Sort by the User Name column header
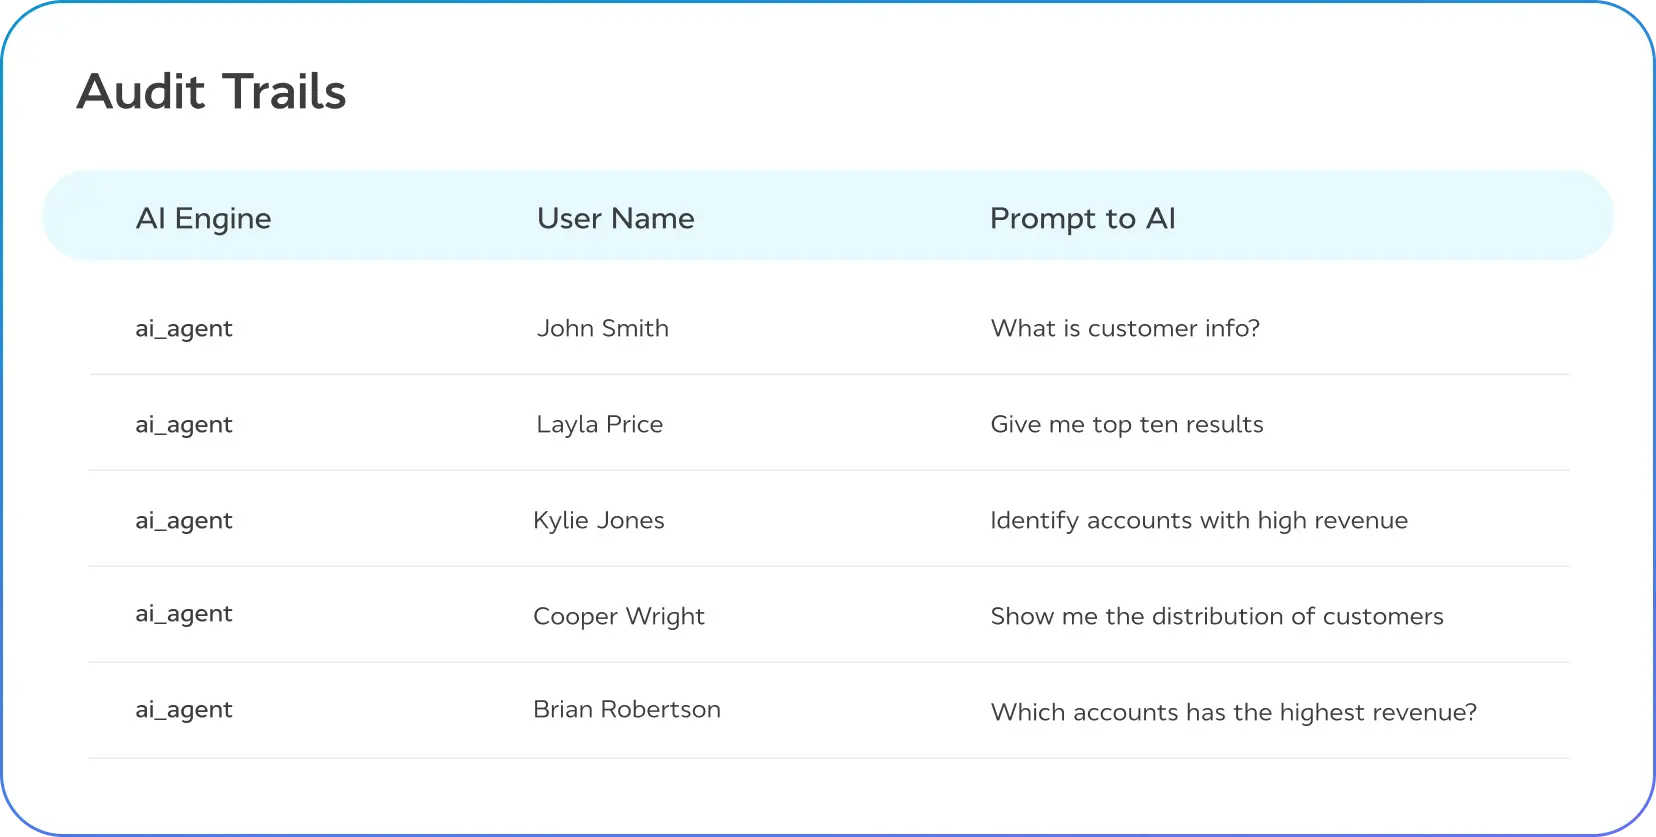Screen dimensions: 1656x837 tap(615, 218)
